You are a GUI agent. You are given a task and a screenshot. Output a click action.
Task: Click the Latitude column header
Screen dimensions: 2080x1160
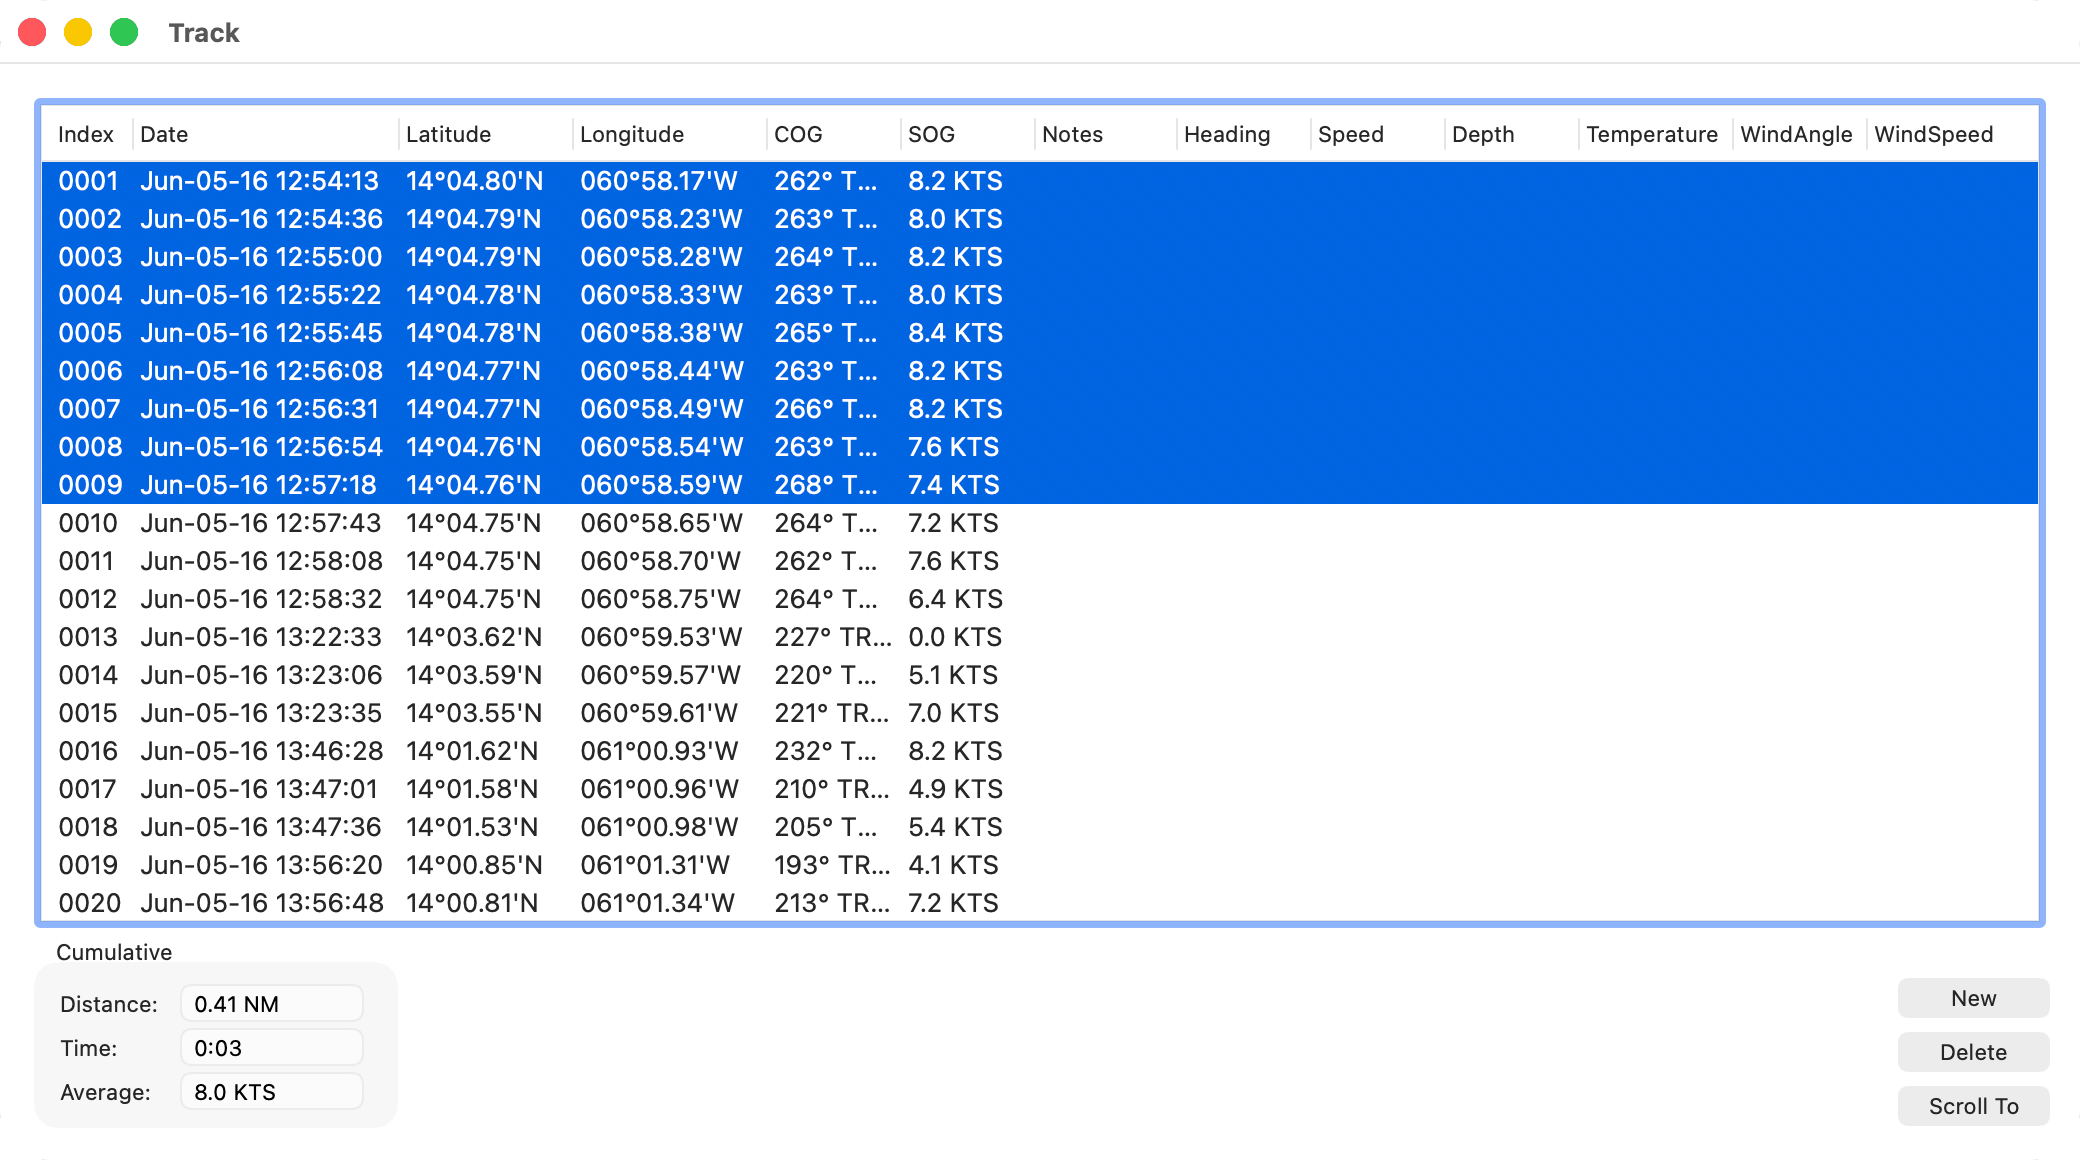click(485, 134)
